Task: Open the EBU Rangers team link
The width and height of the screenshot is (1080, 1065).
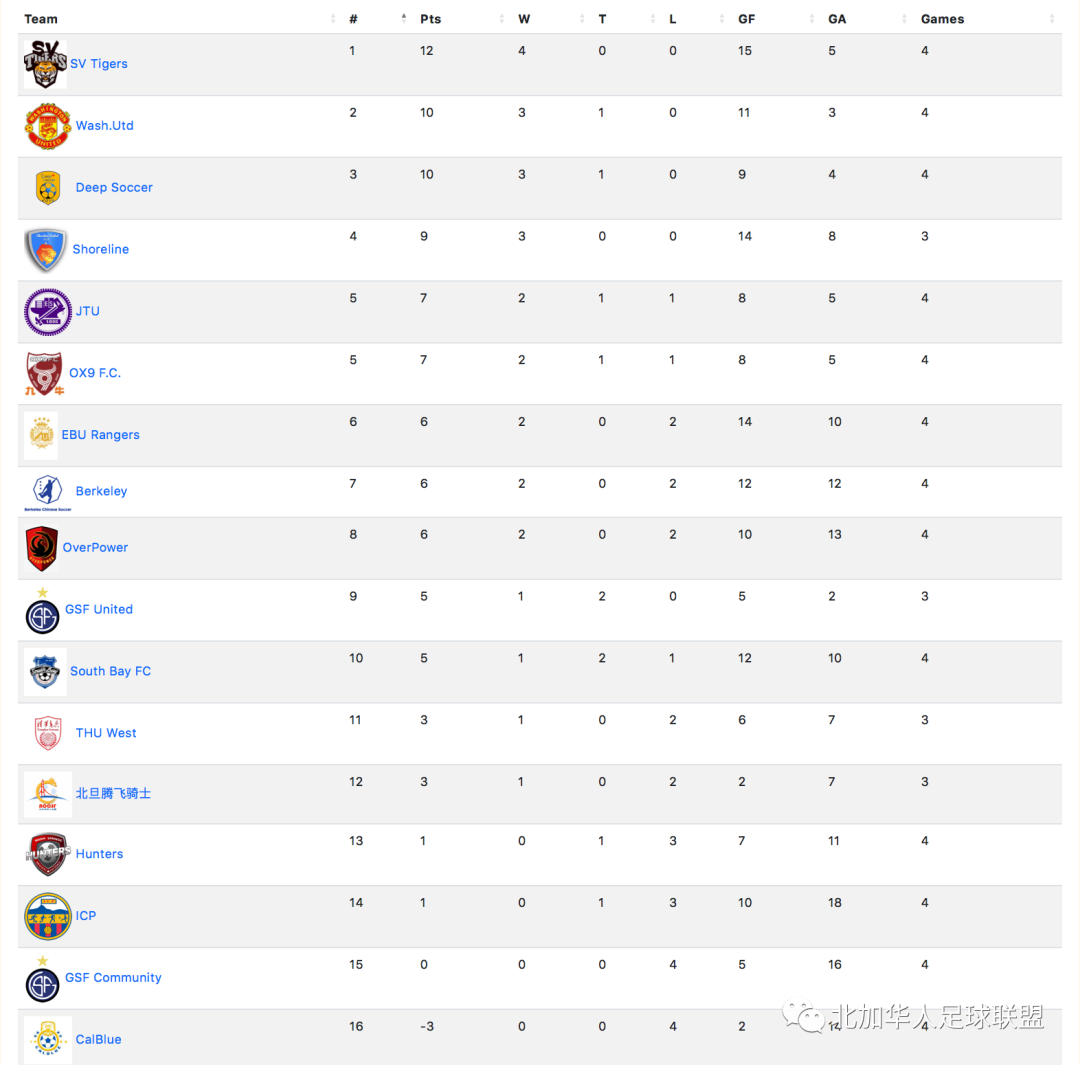Action: point(101,435)
